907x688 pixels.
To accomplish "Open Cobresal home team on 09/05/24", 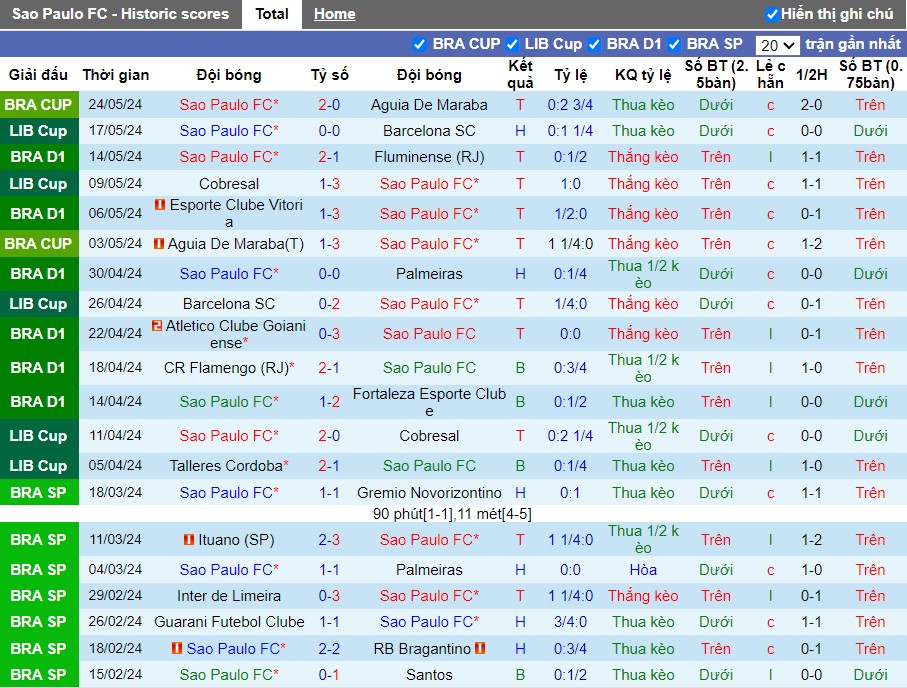I will point(228,183).
